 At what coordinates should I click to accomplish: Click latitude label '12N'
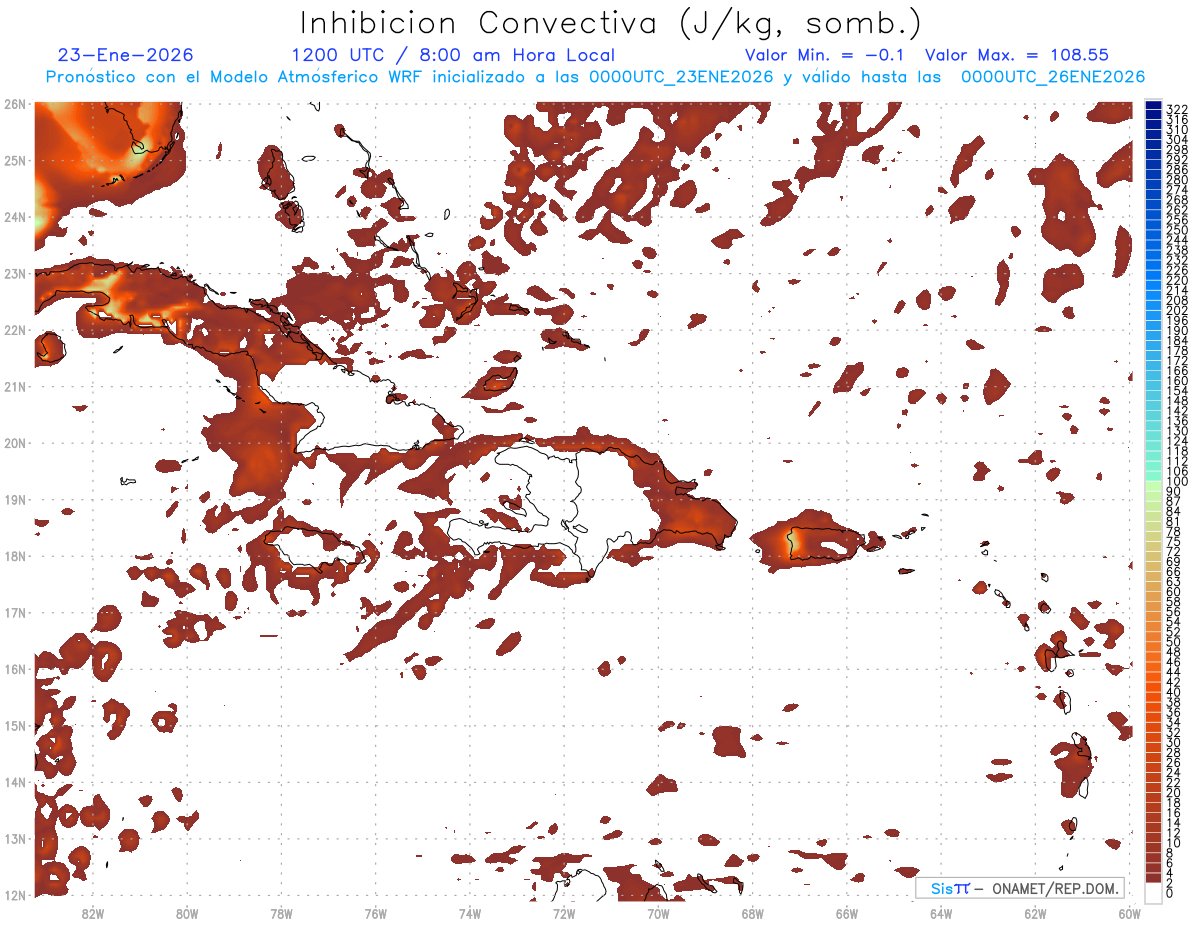point(15,895)
